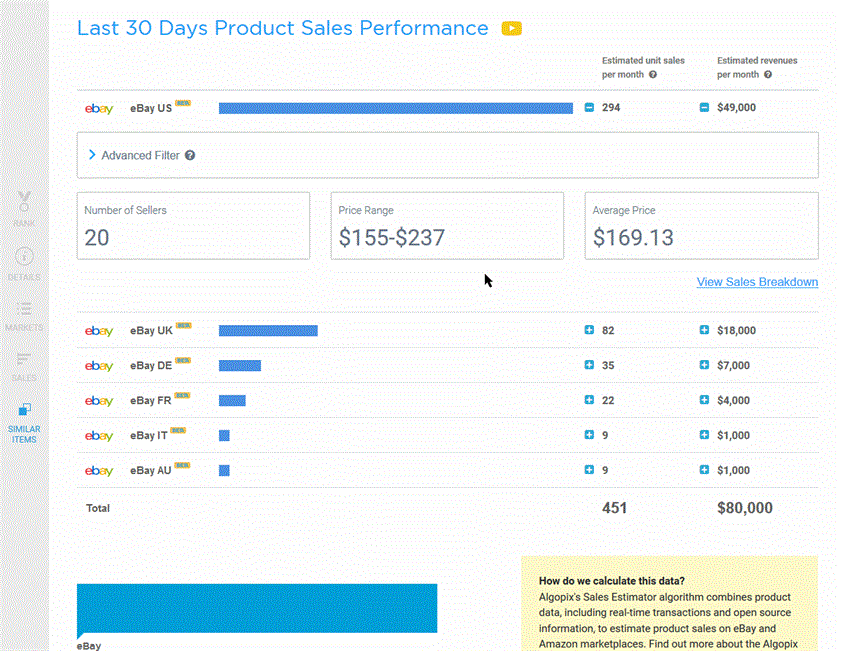
Task: Click the eBay DE marketplace label
Action: coord(151,366)
